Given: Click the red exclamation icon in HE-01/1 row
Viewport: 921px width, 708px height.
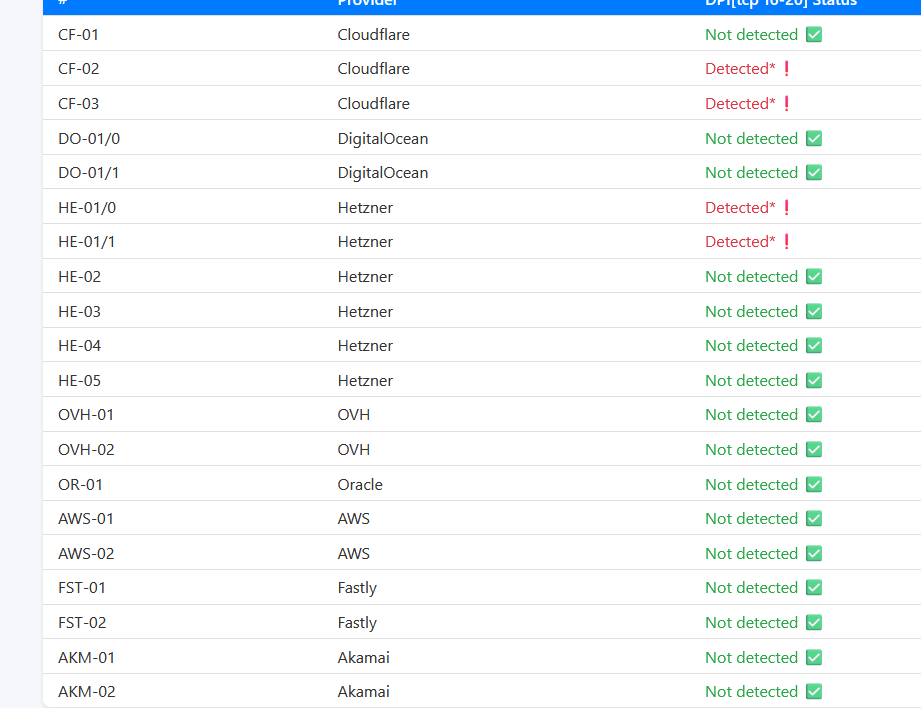Looking at the screenshot, I should coord(786,241).
